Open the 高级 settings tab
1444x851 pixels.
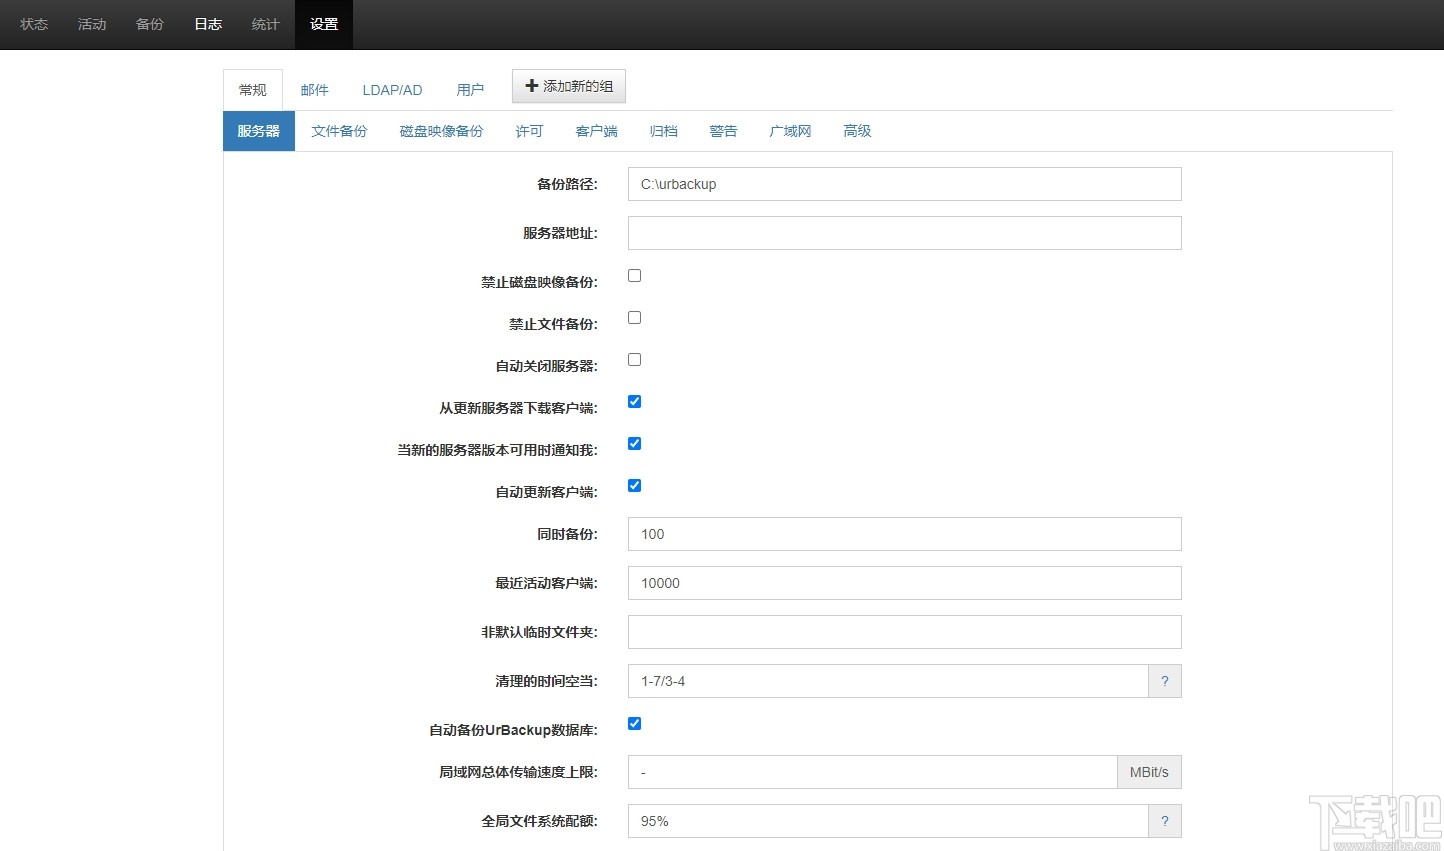click(x=856, y=131)
